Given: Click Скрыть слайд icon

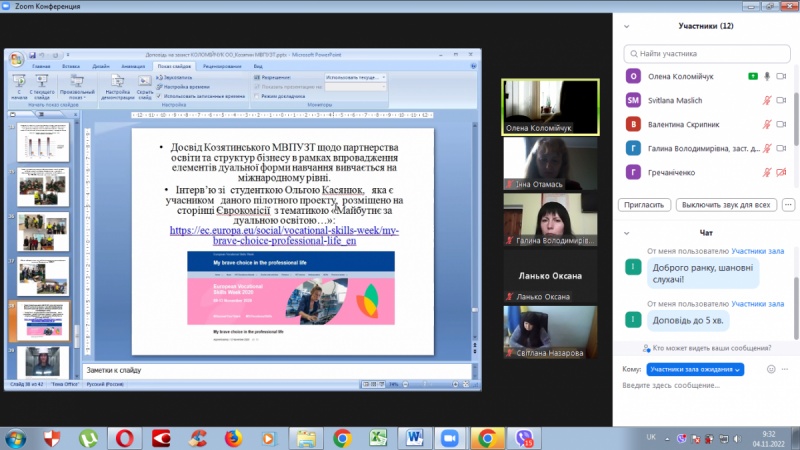Looking at the screenshot, I should (145, 82).
